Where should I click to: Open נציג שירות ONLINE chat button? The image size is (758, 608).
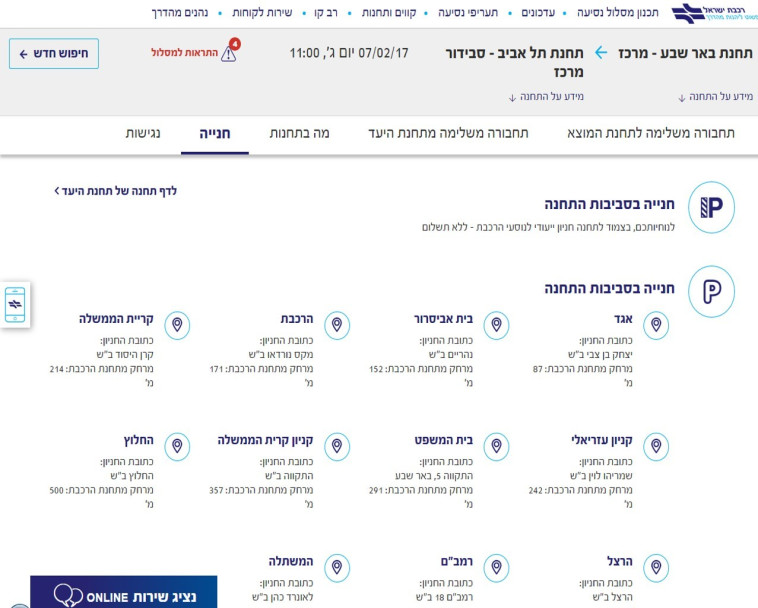124,592
